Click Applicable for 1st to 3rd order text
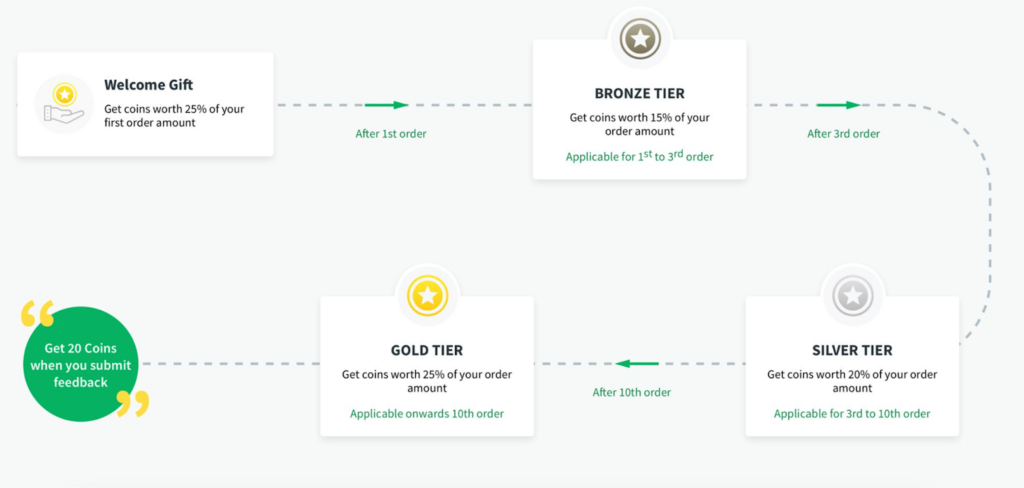The image size is (1024, 488). [x=639, y=156]
